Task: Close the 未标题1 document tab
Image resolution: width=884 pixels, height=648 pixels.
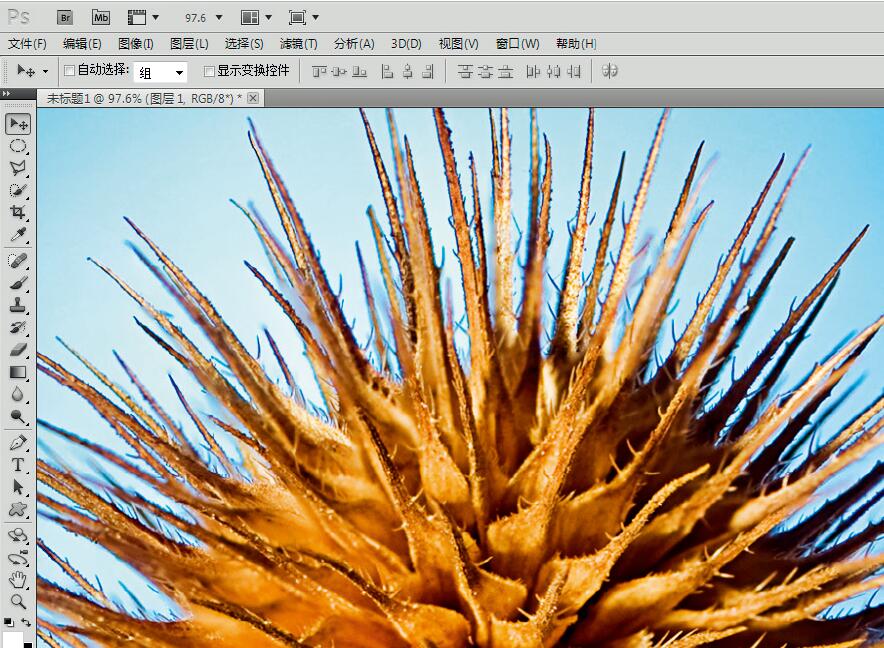Action: coord(253,97)
